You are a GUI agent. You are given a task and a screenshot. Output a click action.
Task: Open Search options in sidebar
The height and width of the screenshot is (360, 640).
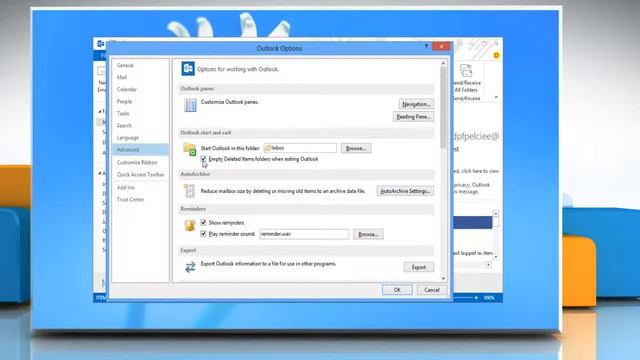tap(124, 126)
